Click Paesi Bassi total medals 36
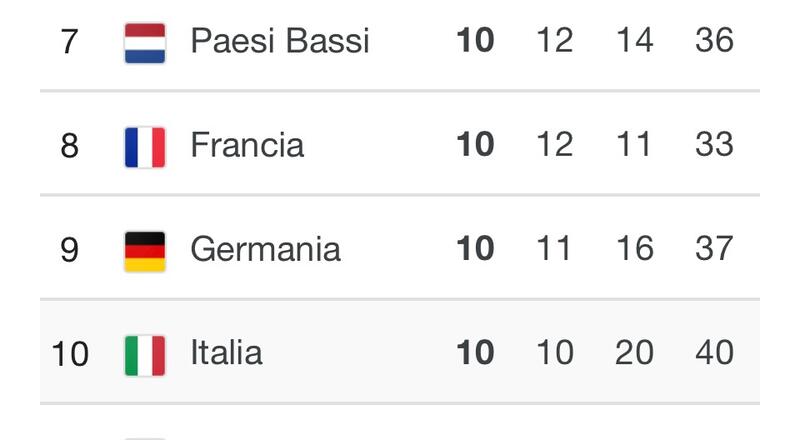Screen dimensions: 800x440 coord(714,41)
